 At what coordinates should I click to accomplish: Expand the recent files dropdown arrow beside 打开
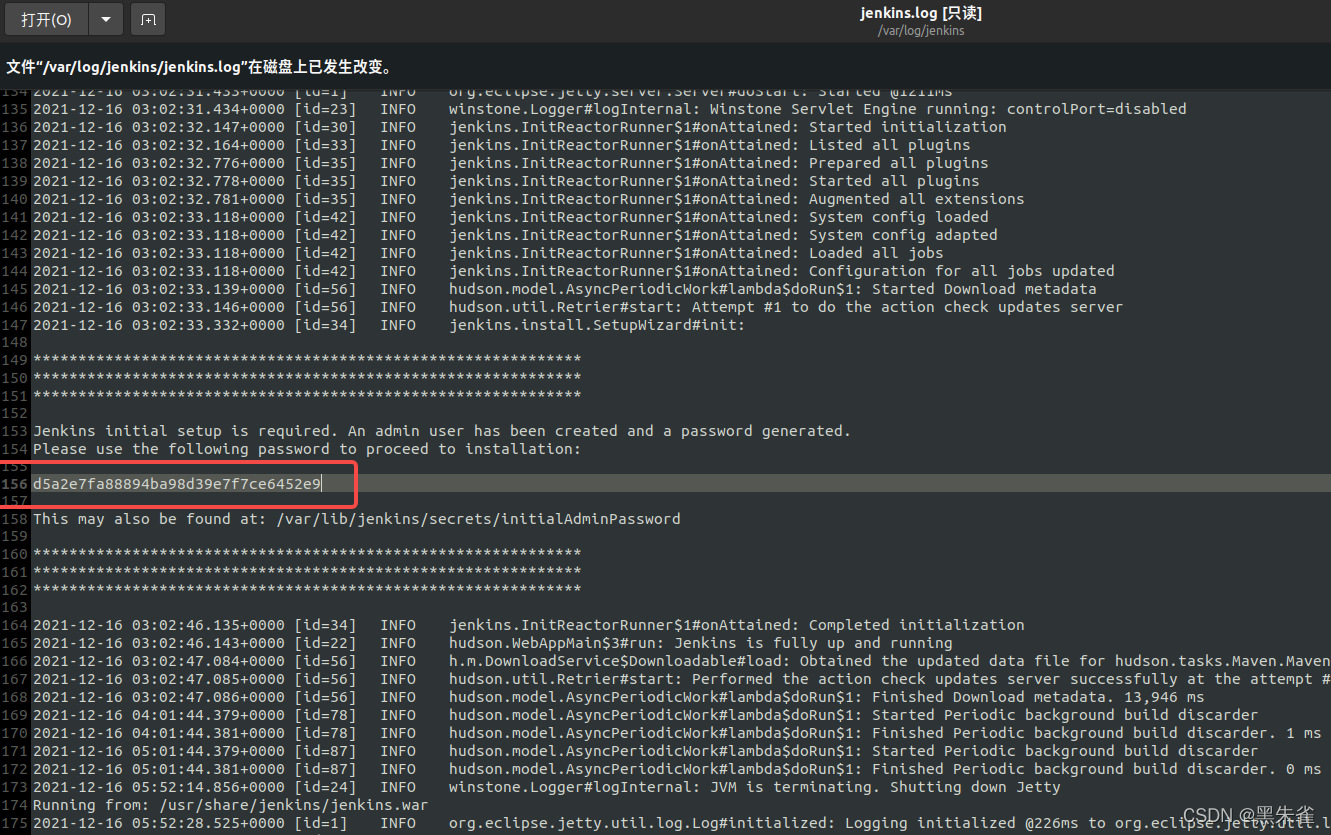(106, 19)
